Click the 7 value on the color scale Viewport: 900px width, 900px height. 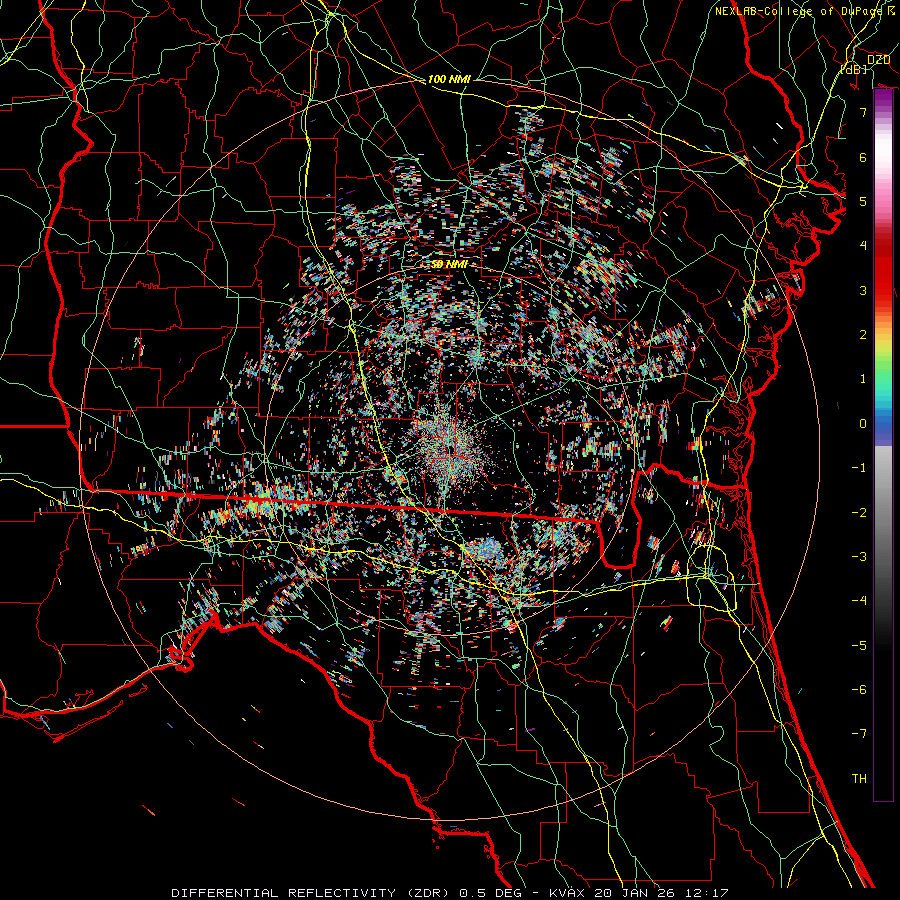coord(863,112)
